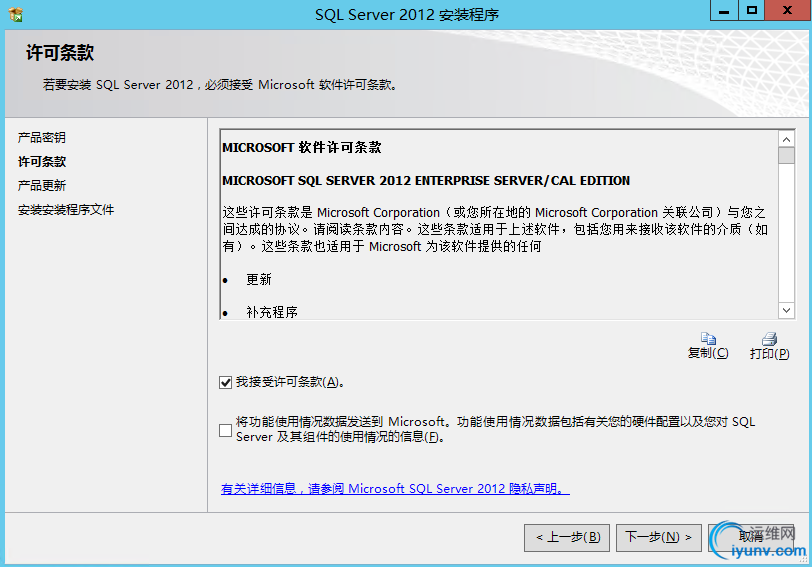
Task: Select the 产品密钥 step in sidebar
Action: point(41,137)
